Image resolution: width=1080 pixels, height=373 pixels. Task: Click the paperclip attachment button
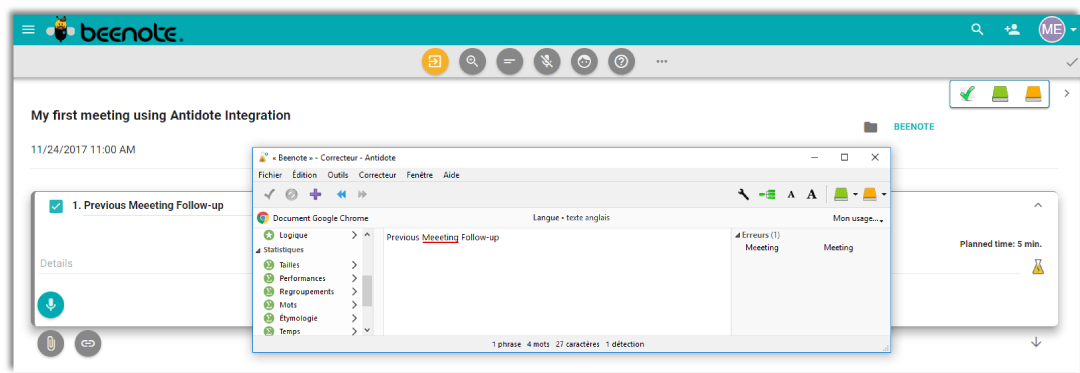click(51, 342)
